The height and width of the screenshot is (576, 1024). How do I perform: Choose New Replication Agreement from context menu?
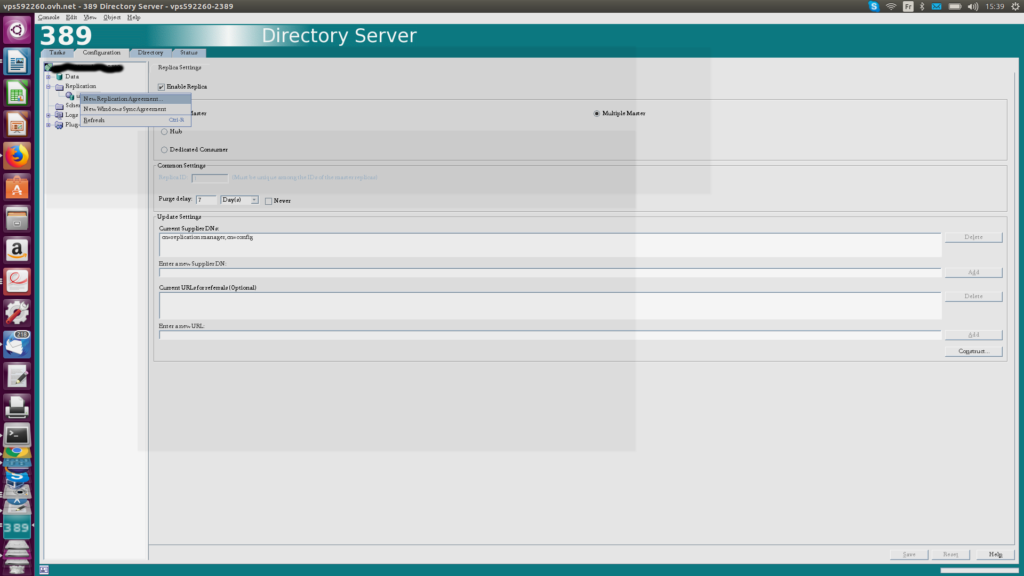click(x=136, y=99)
